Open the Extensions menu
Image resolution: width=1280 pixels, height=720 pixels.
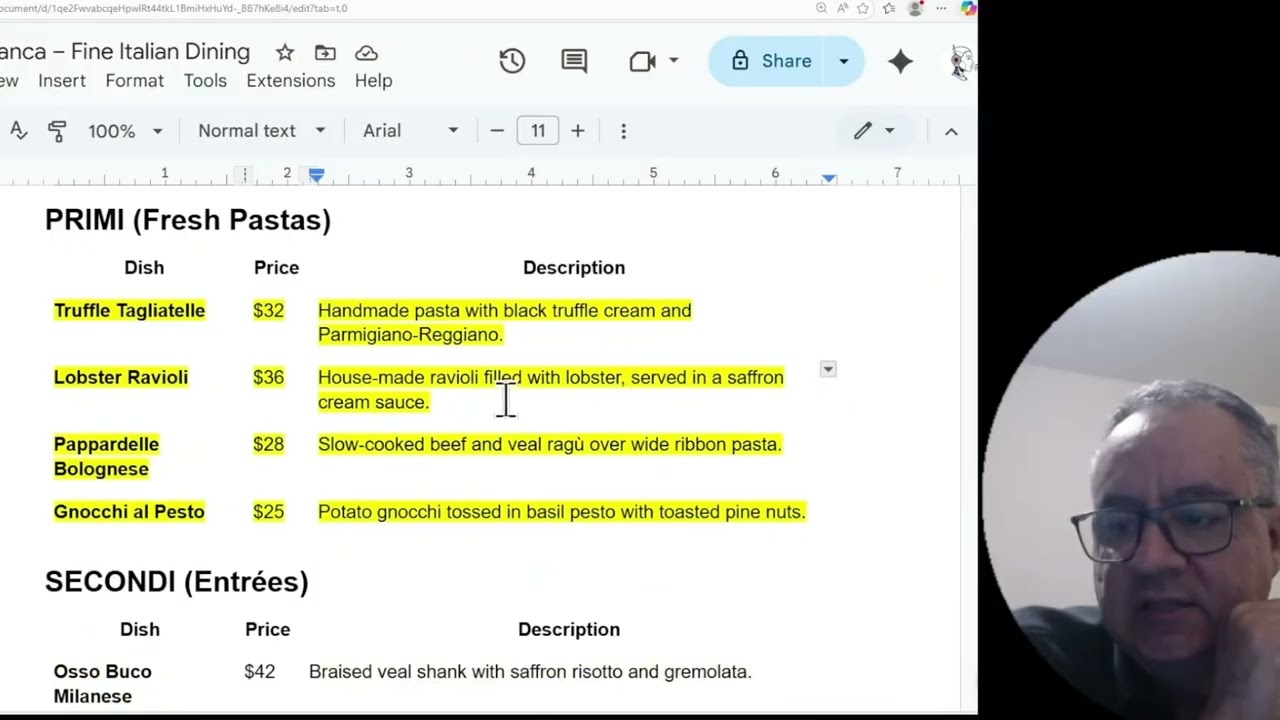[291, 81]
